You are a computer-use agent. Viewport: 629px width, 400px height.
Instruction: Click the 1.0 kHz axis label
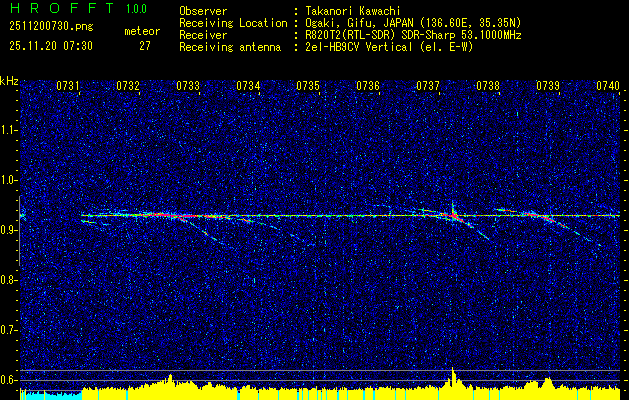tap(8, 180)
